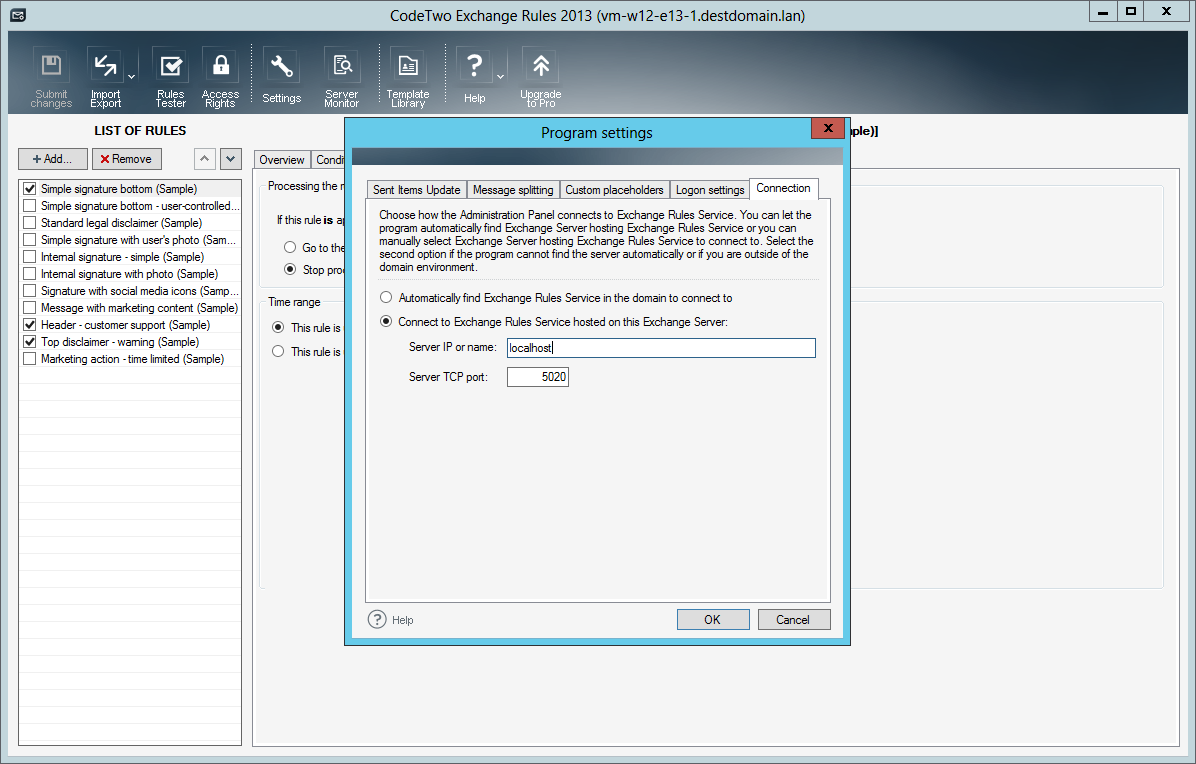
Task: Select Connect to hosted Exchange Server option
Action: [387, 322]
